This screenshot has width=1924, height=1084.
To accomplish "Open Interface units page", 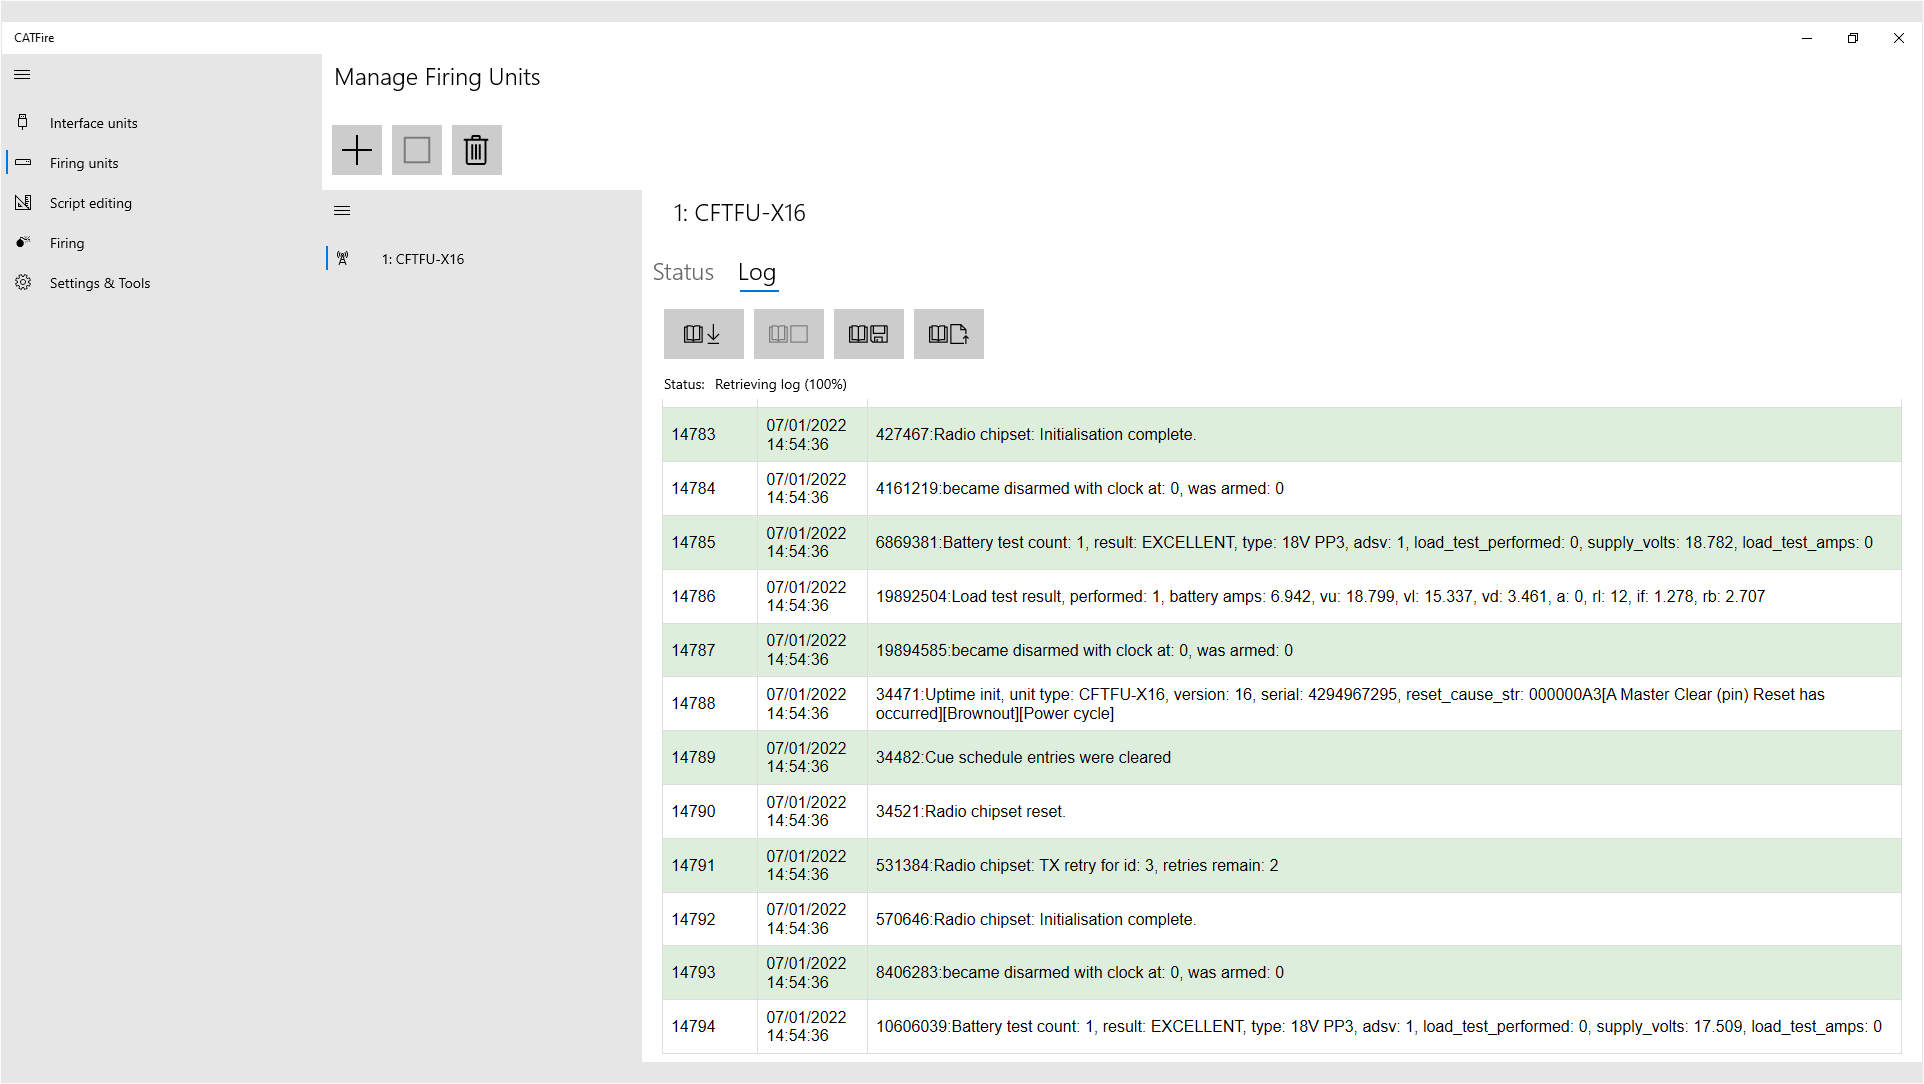I will pos(94,123).
